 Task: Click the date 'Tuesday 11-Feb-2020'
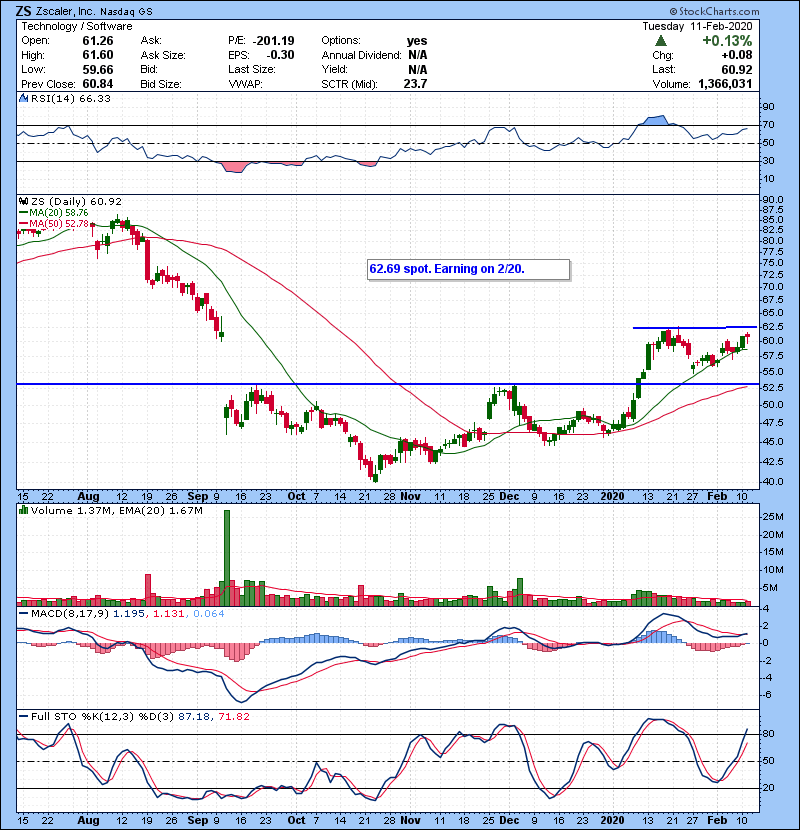click(x=697, y=26)
